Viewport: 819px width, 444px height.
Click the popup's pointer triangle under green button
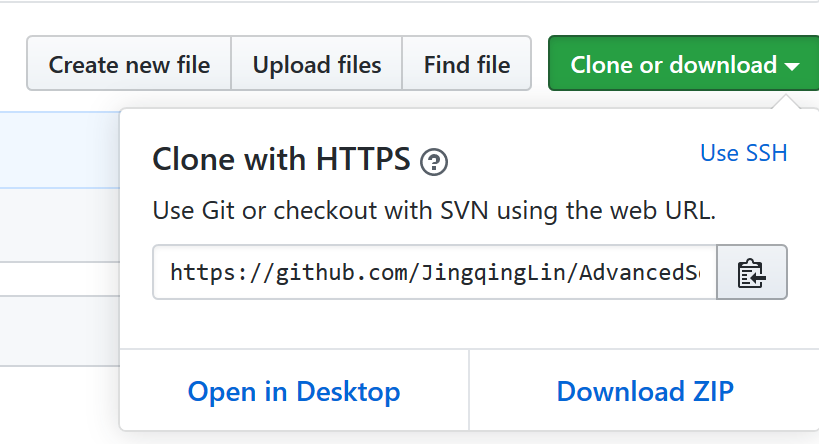786,102
